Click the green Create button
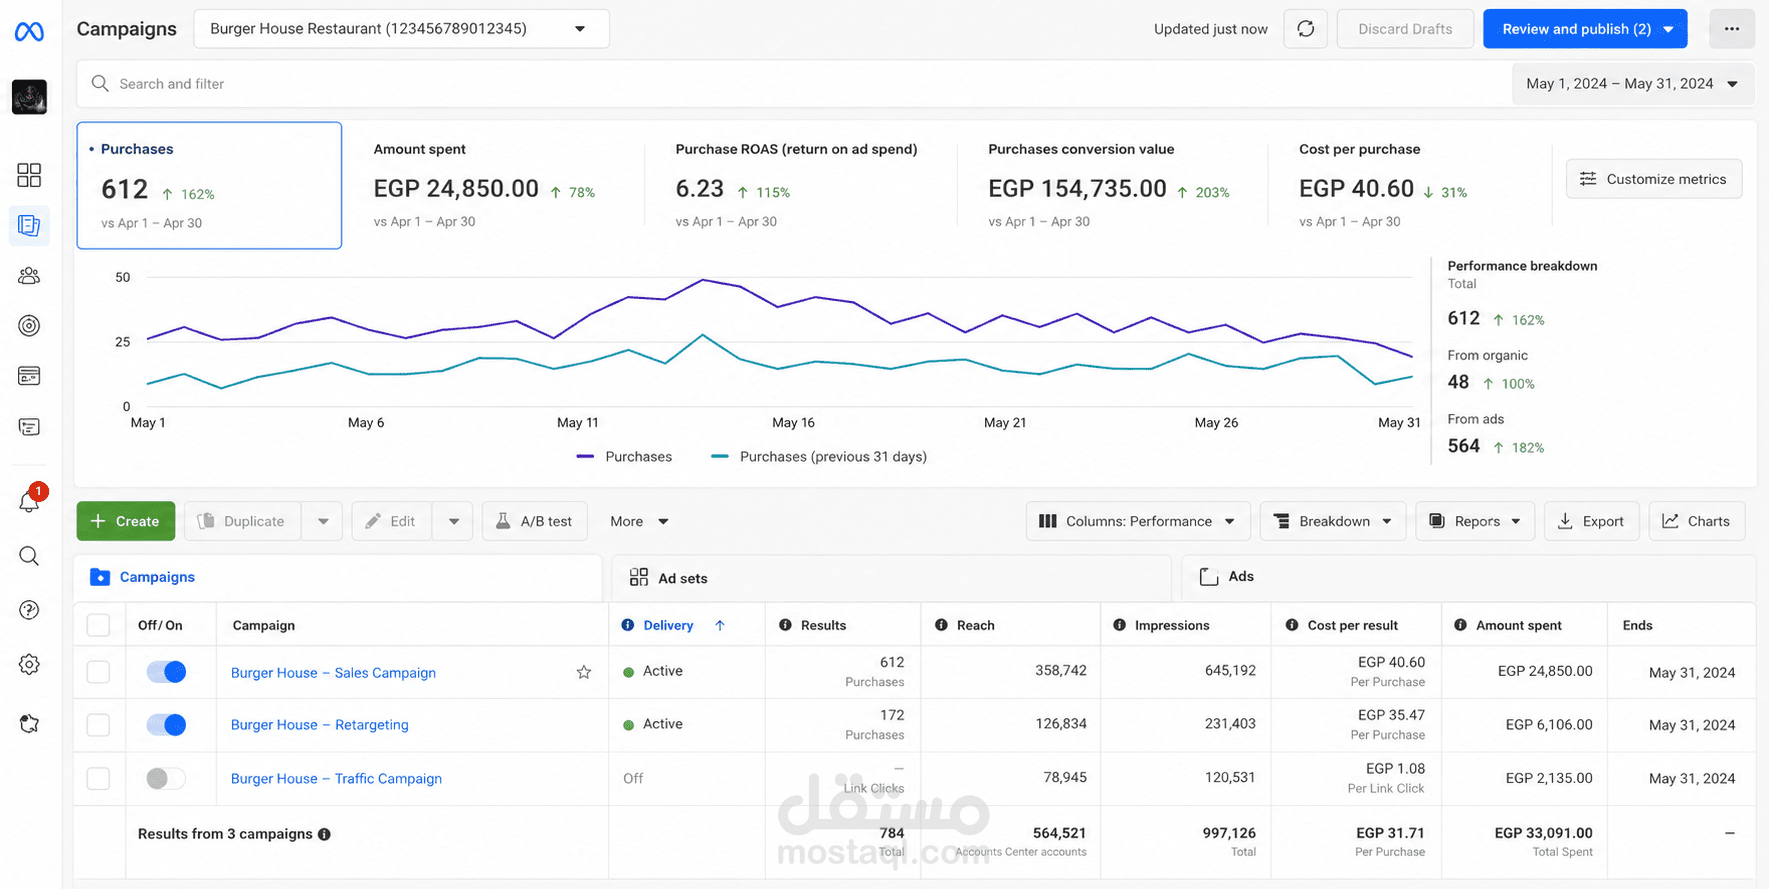The width and height of the screenshot is (1769, 889). pyautogui.click(x=126, y=521)
